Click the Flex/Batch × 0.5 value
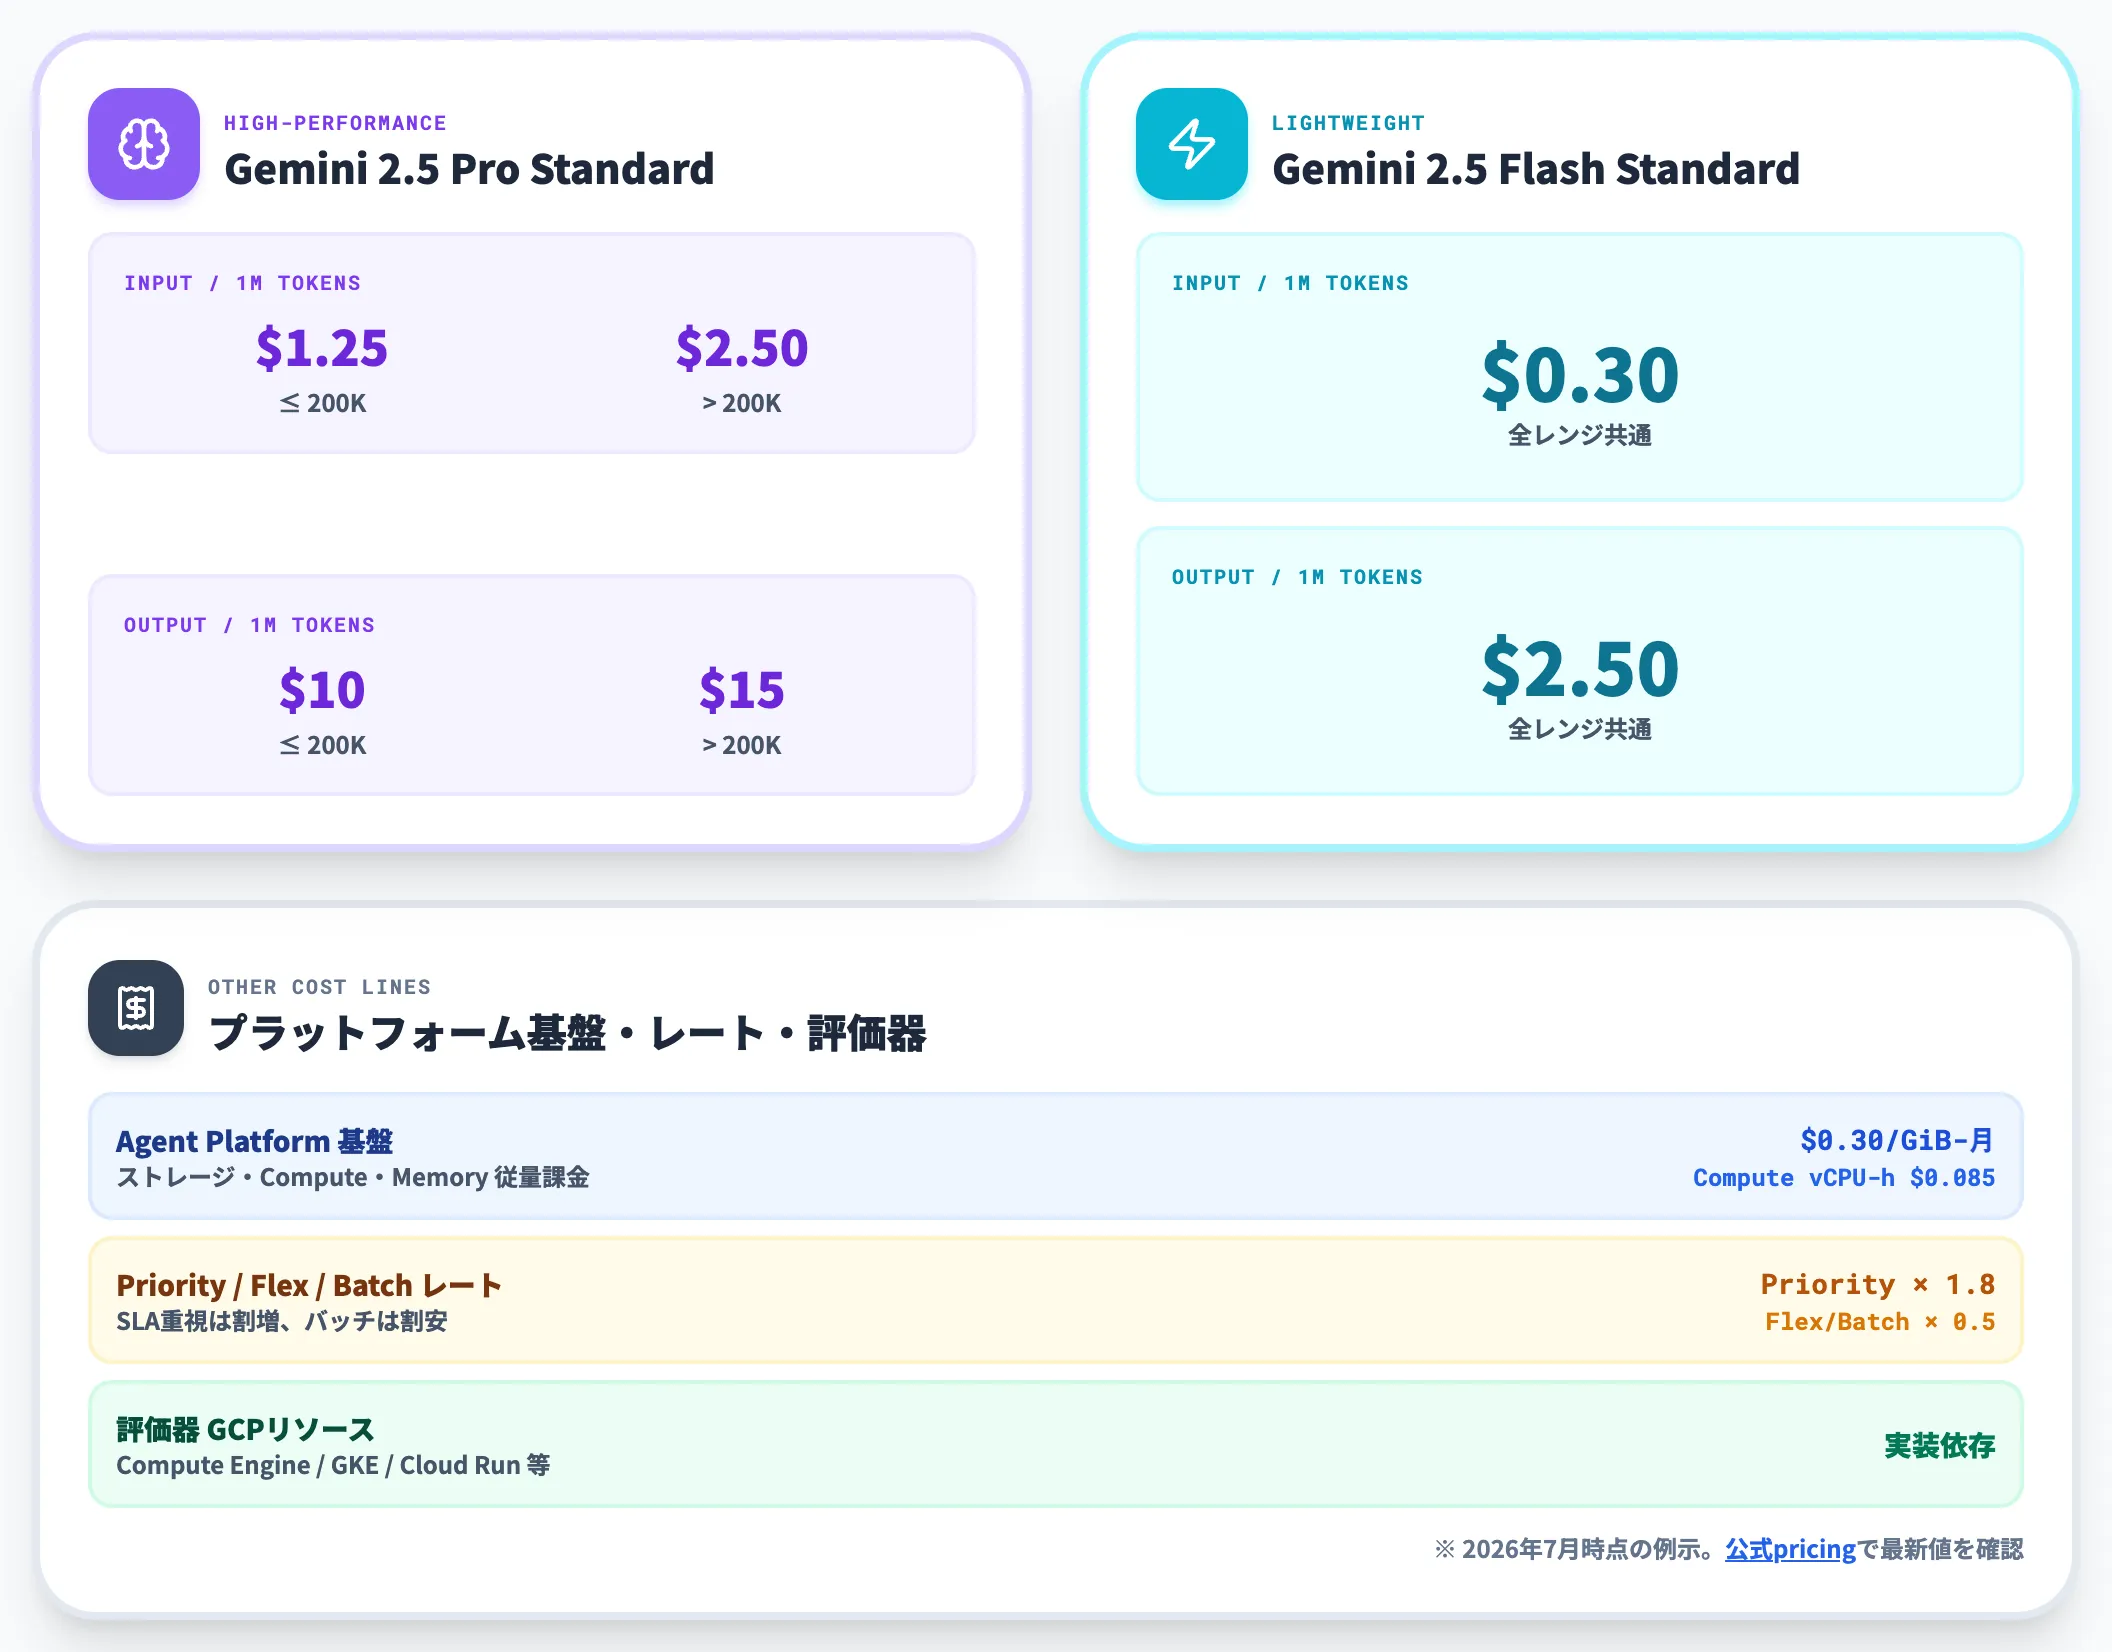Screen dimensions: 2112x1652 click(x=1880, y=1322)
